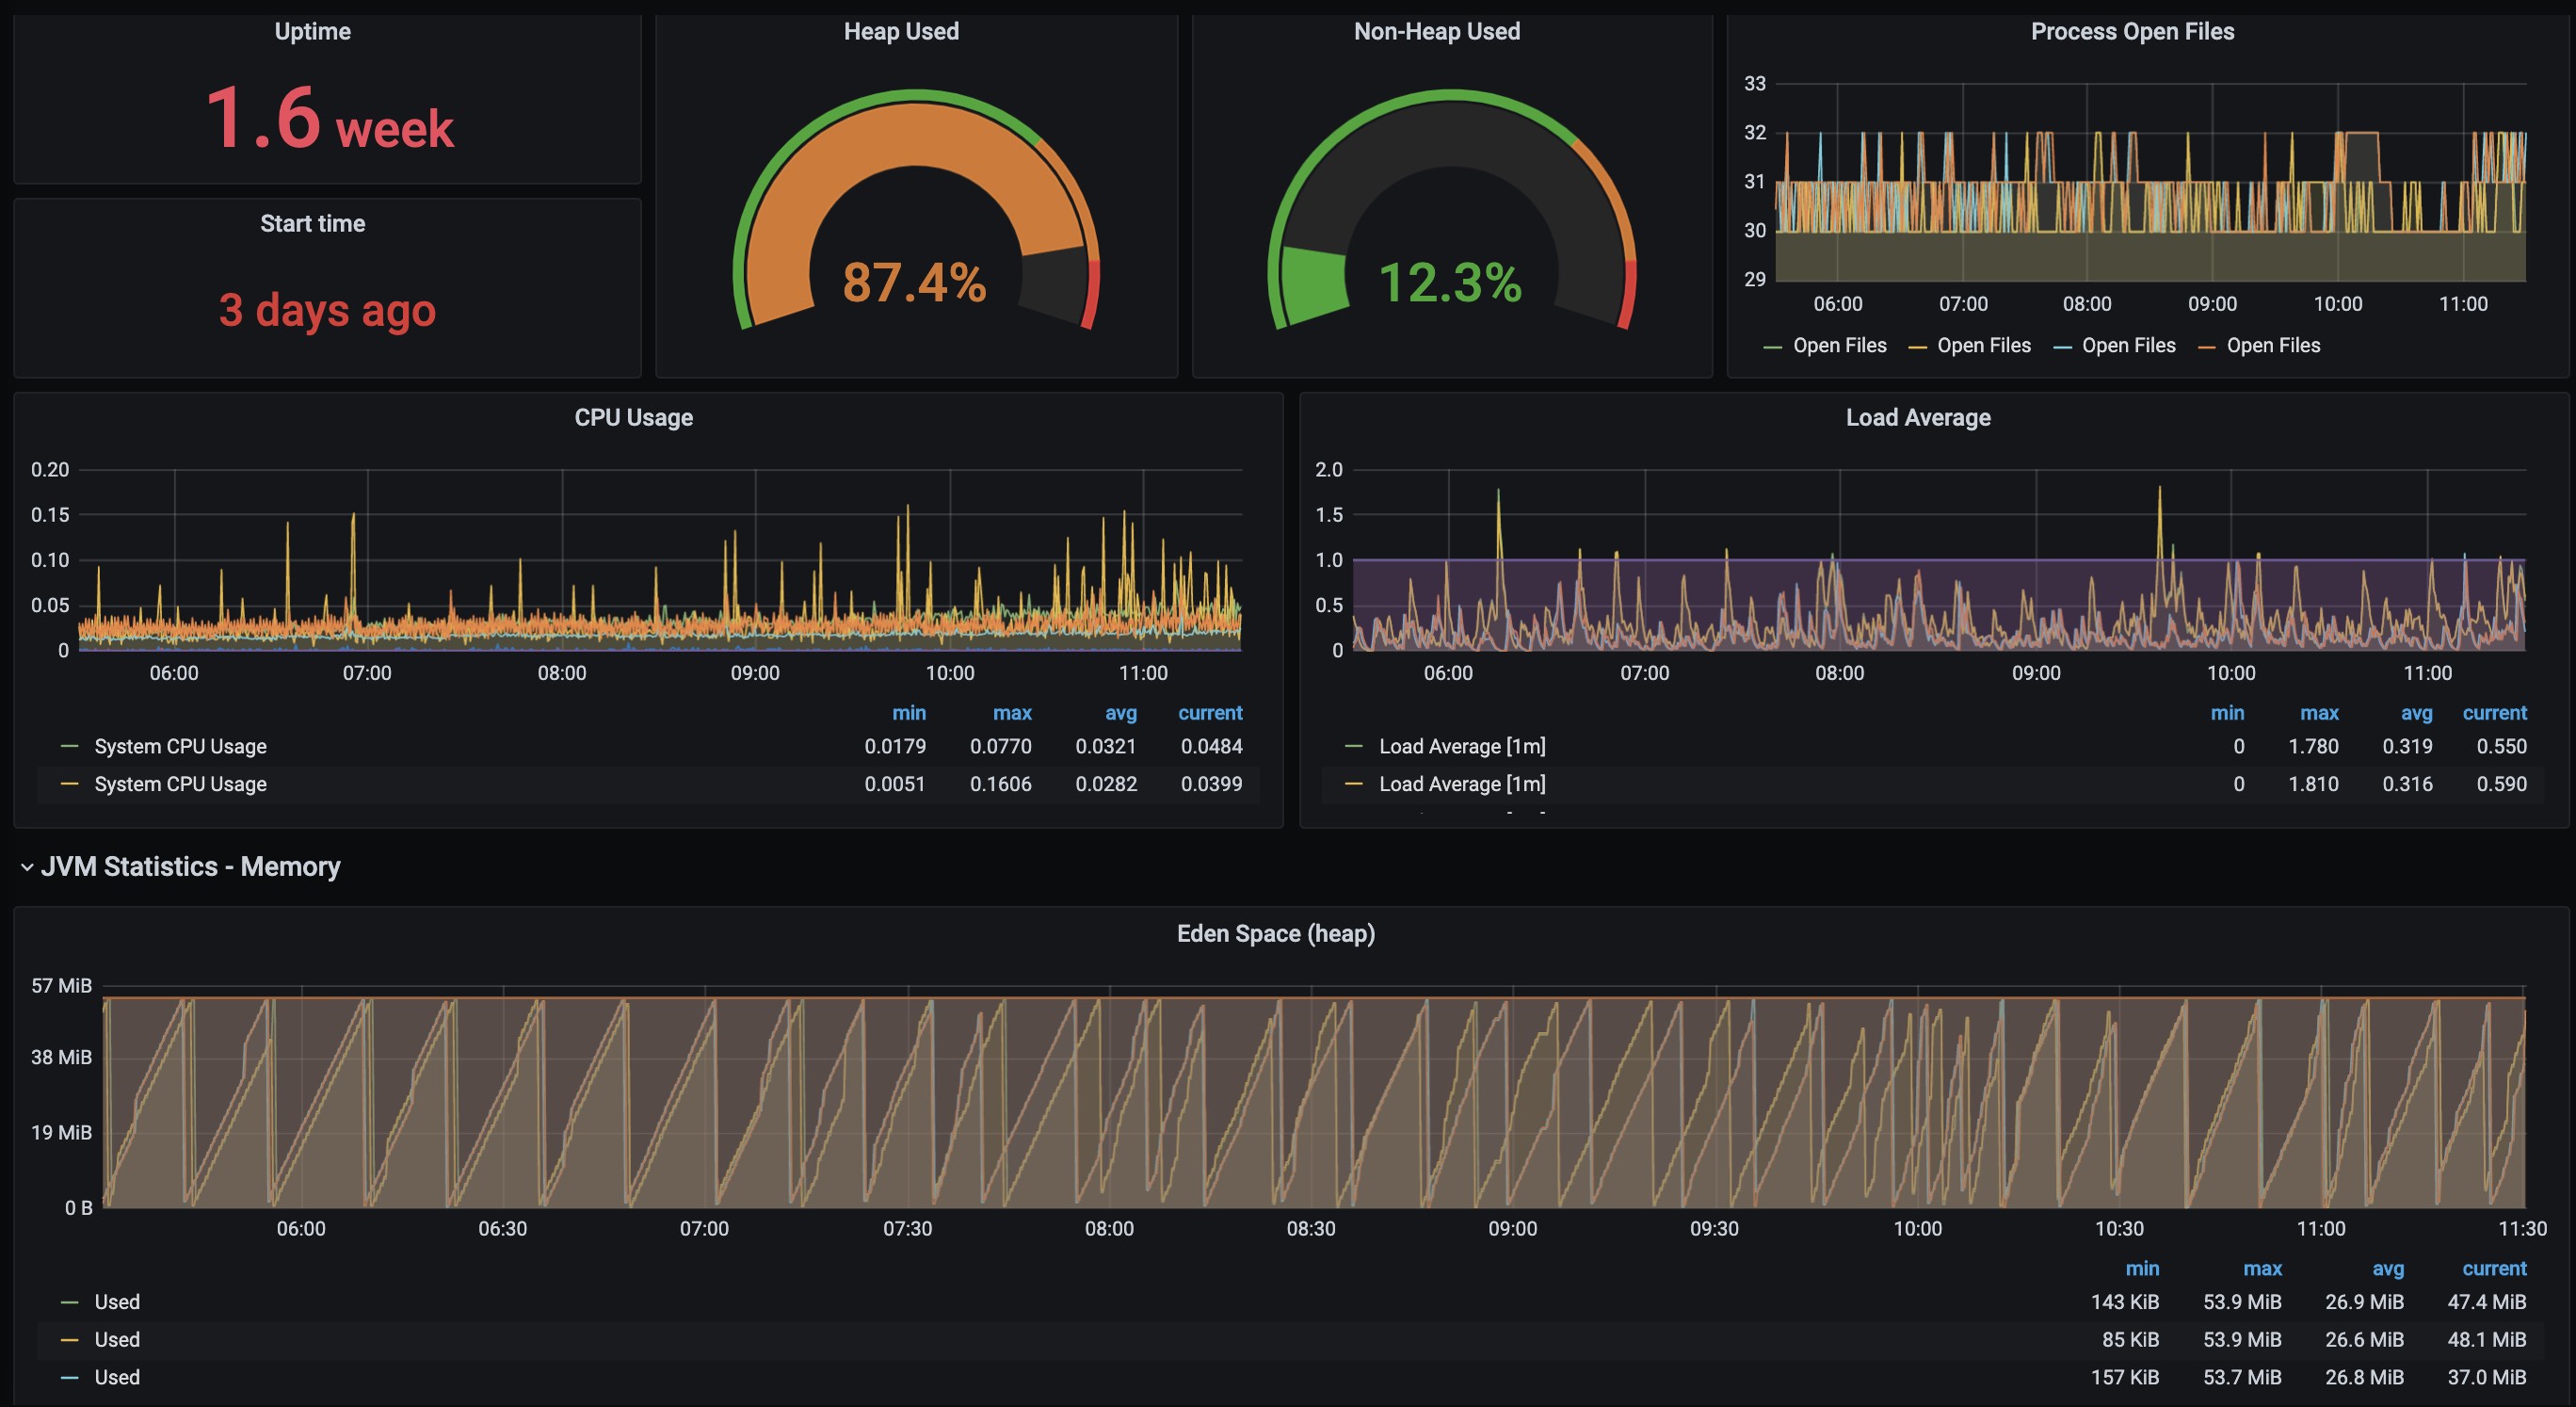Sort Load Average legend by current column
The image size is (2576, 1407).
[2493, 713]
